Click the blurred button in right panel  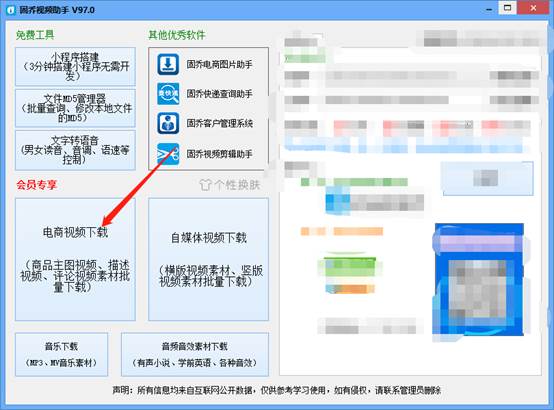[488, 178]
